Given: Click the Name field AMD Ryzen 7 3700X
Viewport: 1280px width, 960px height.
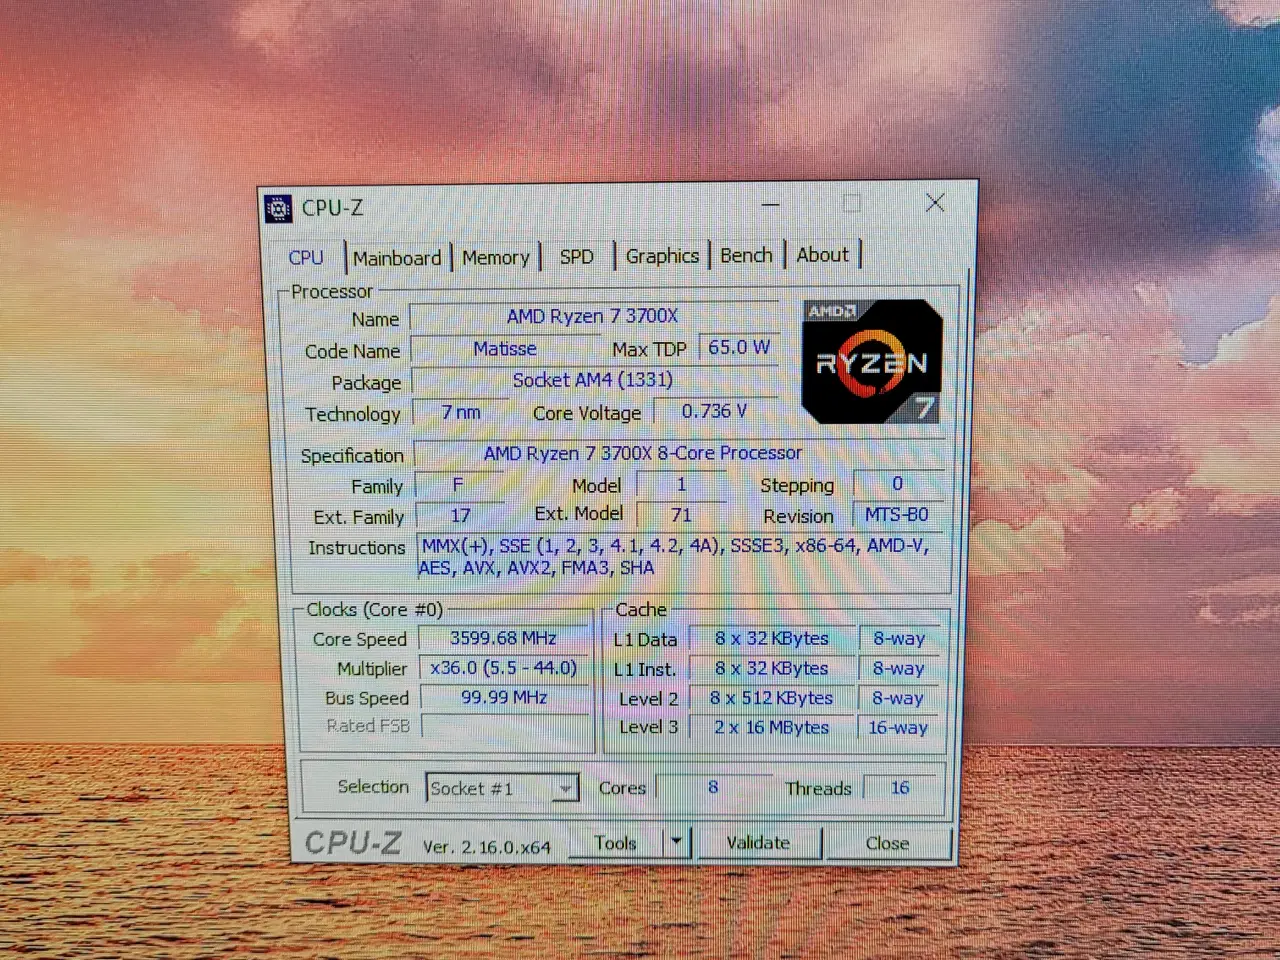Looking at the screenshot, I should (593, 316).
